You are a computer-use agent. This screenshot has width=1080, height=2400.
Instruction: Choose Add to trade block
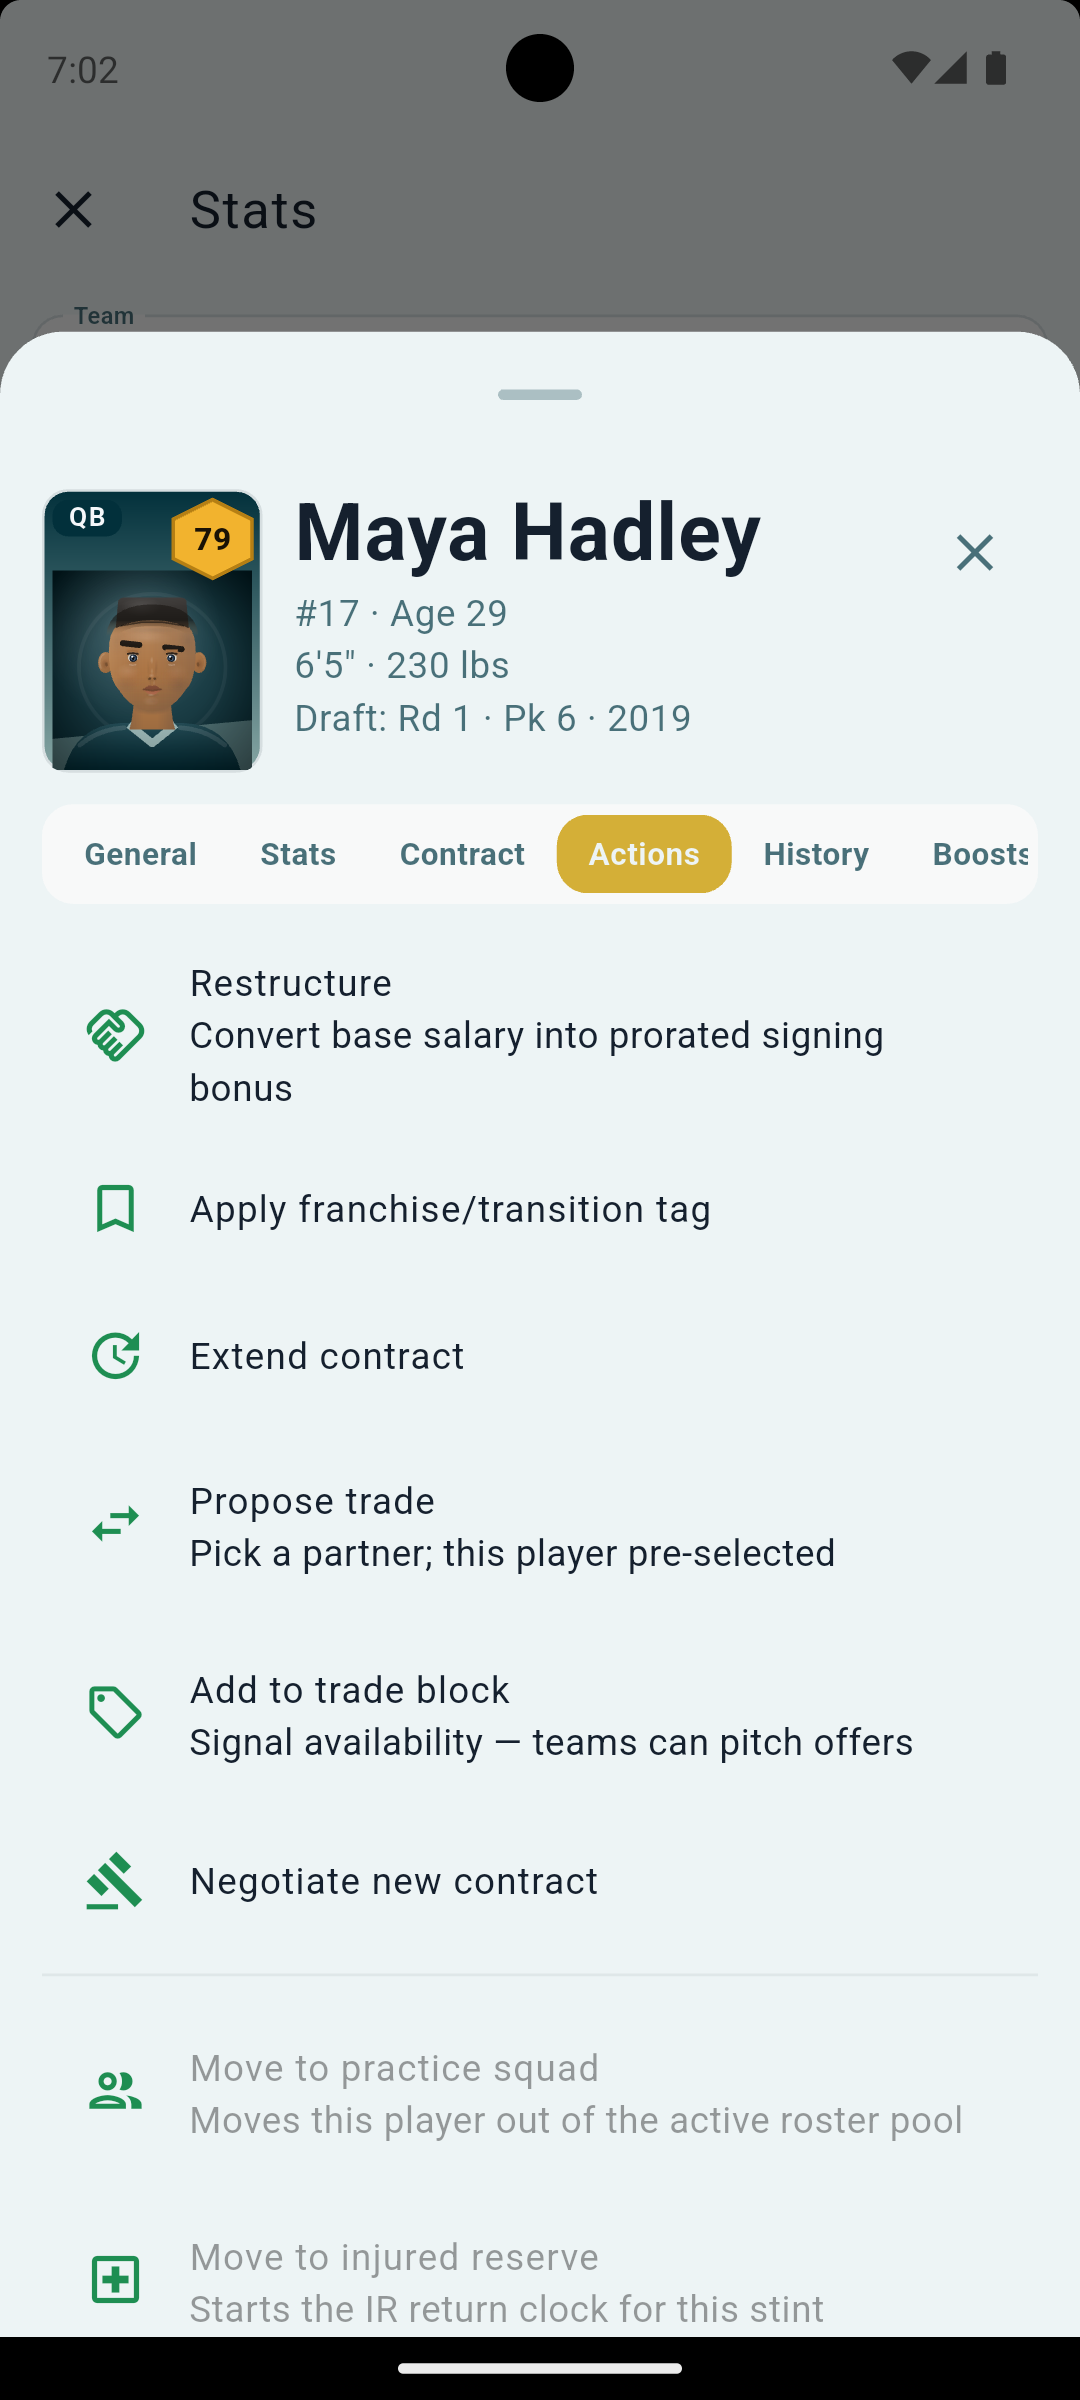tap(540, 1714)
